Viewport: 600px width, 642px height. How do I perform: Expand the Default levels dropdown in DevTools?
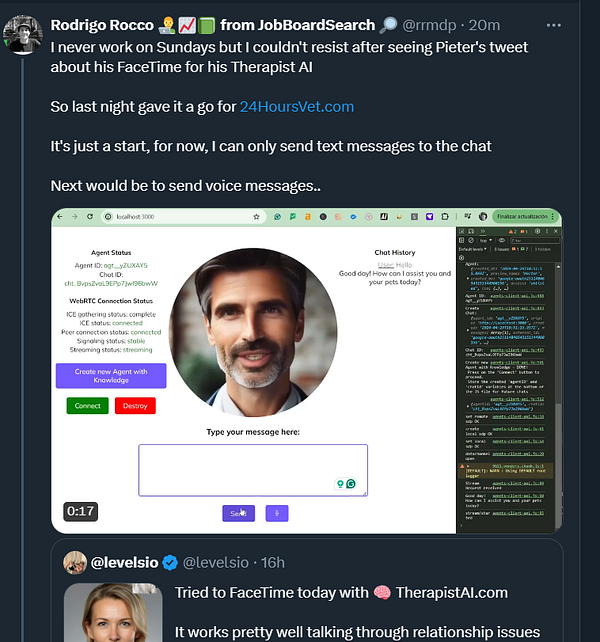point(473,249)
